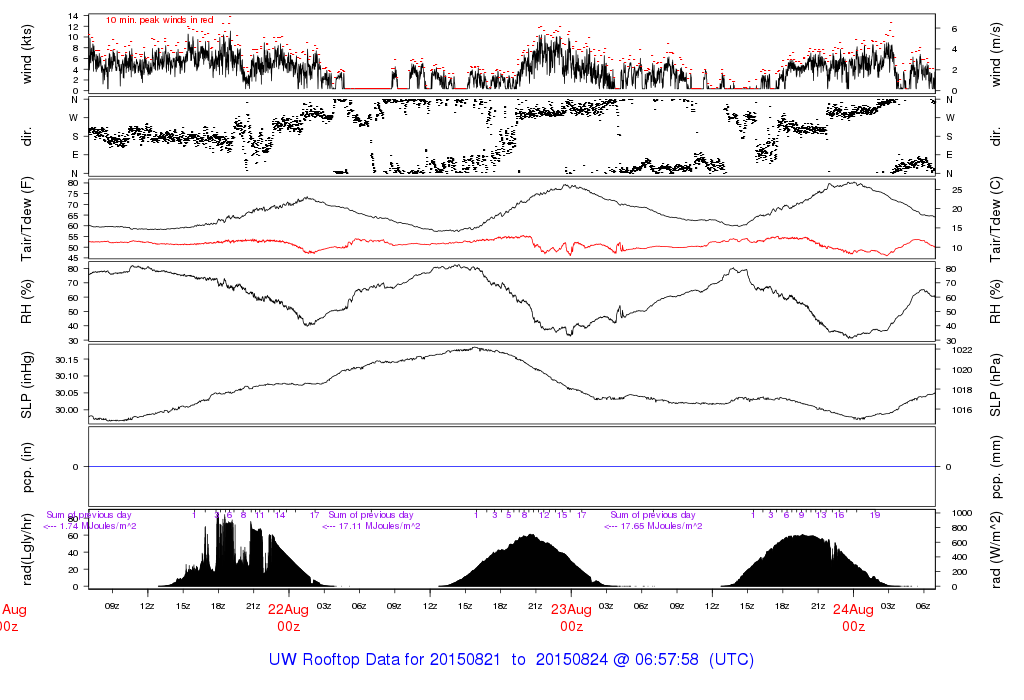The width and height of the screenshot is (1024, 700).
Task: Select the 'SLP (inHg)' axis label
Action: tap(27, 385)
